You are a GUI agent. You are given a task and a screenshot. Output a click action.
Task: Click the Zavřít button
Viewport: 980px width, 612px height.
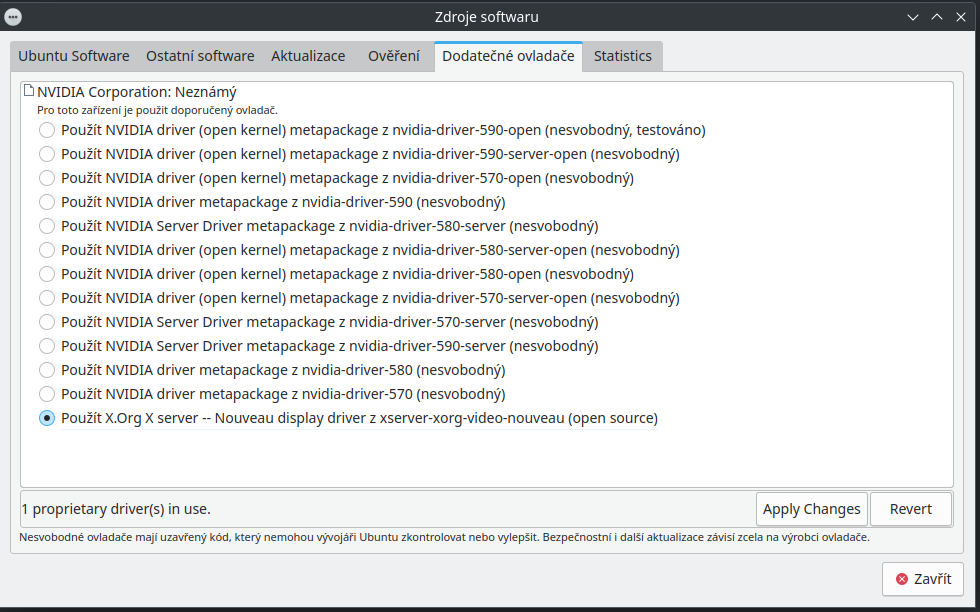[922, 579]
